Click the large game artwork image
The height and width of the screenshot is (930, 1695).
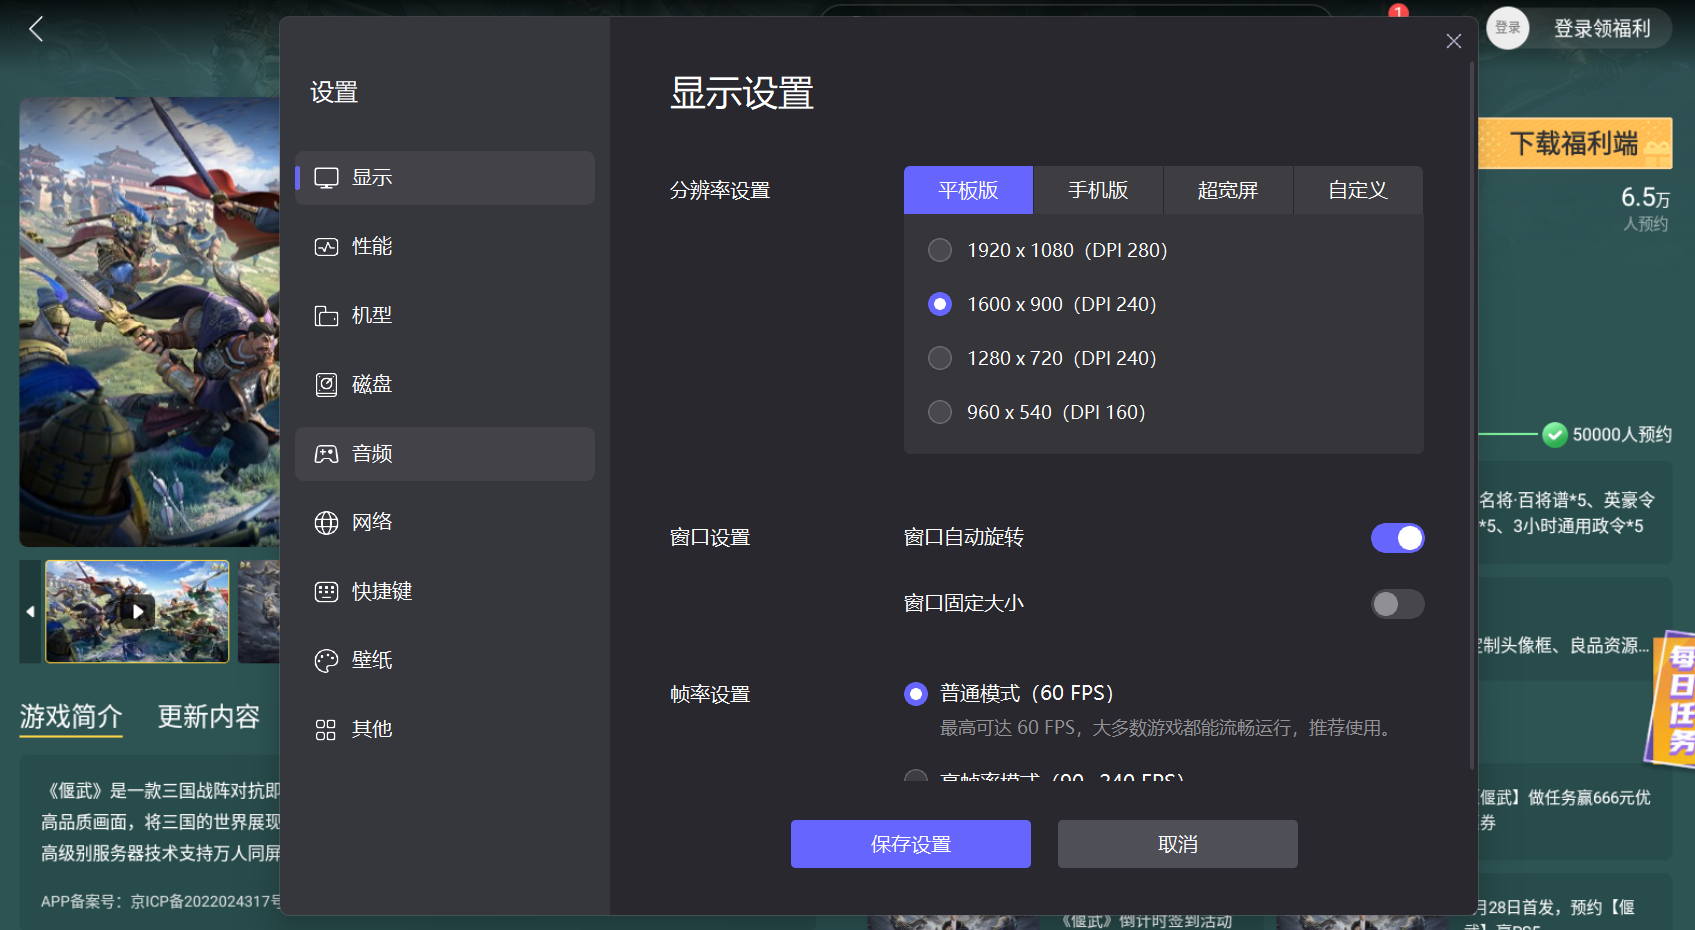150,322
